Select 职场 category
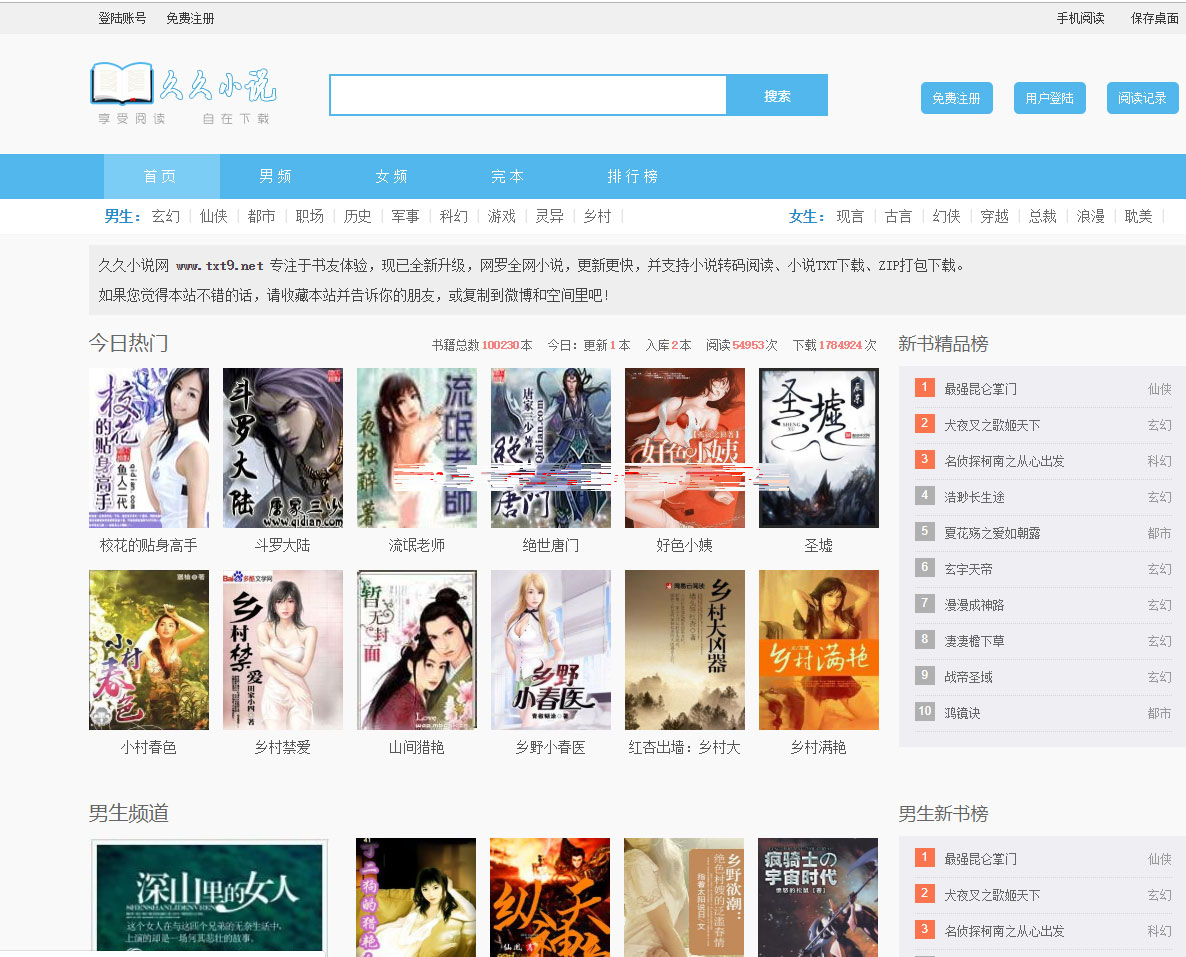Image resolution: width=1186 pixels, height=957 pixels. tap(309, 216)
